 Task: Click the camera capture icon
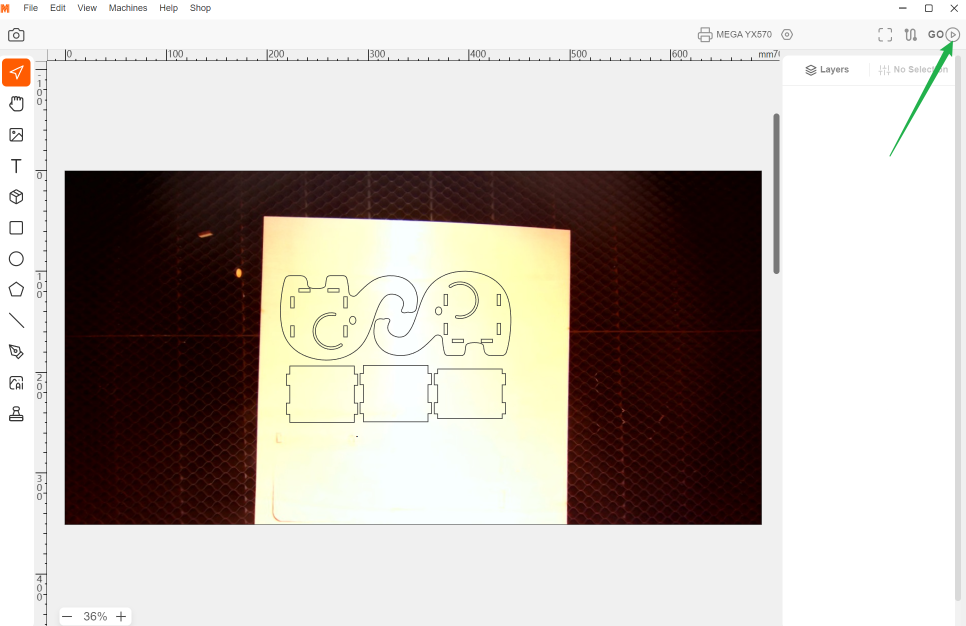pyautogui.click(x=16, y=35)
